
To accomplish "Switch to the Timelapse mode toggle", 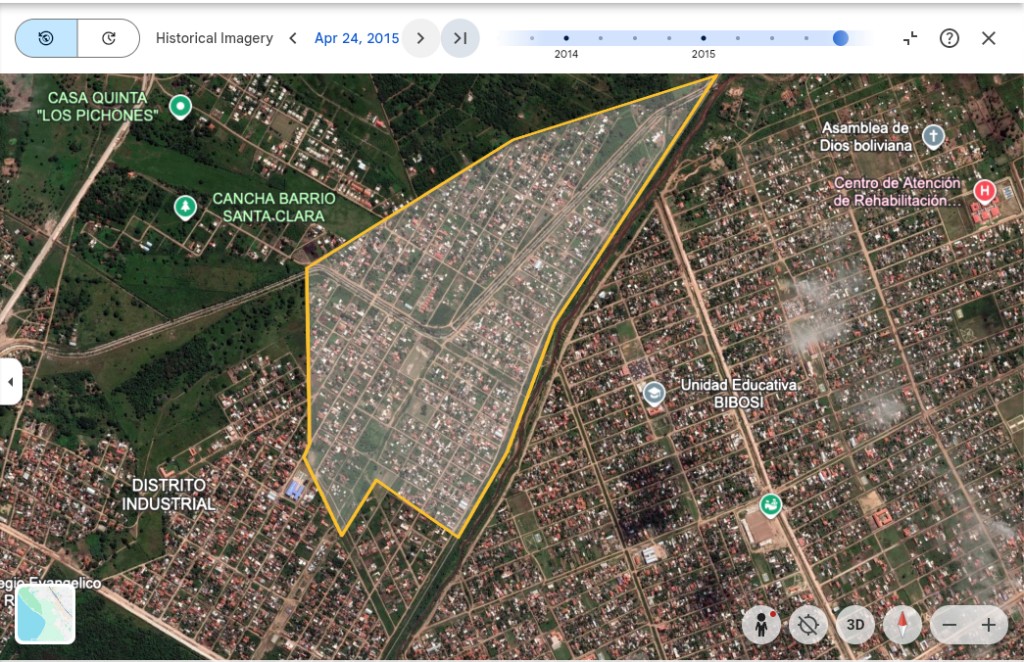I will 108,39.
